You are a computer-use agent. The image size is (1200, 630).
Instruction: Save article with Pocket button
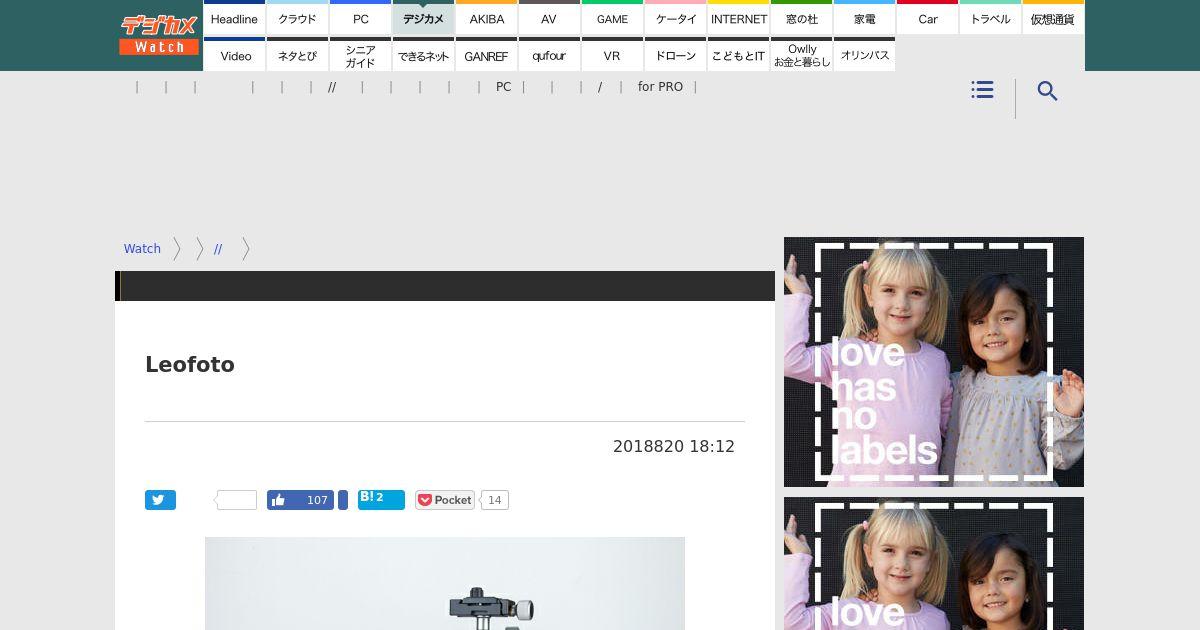coord(445,500)
